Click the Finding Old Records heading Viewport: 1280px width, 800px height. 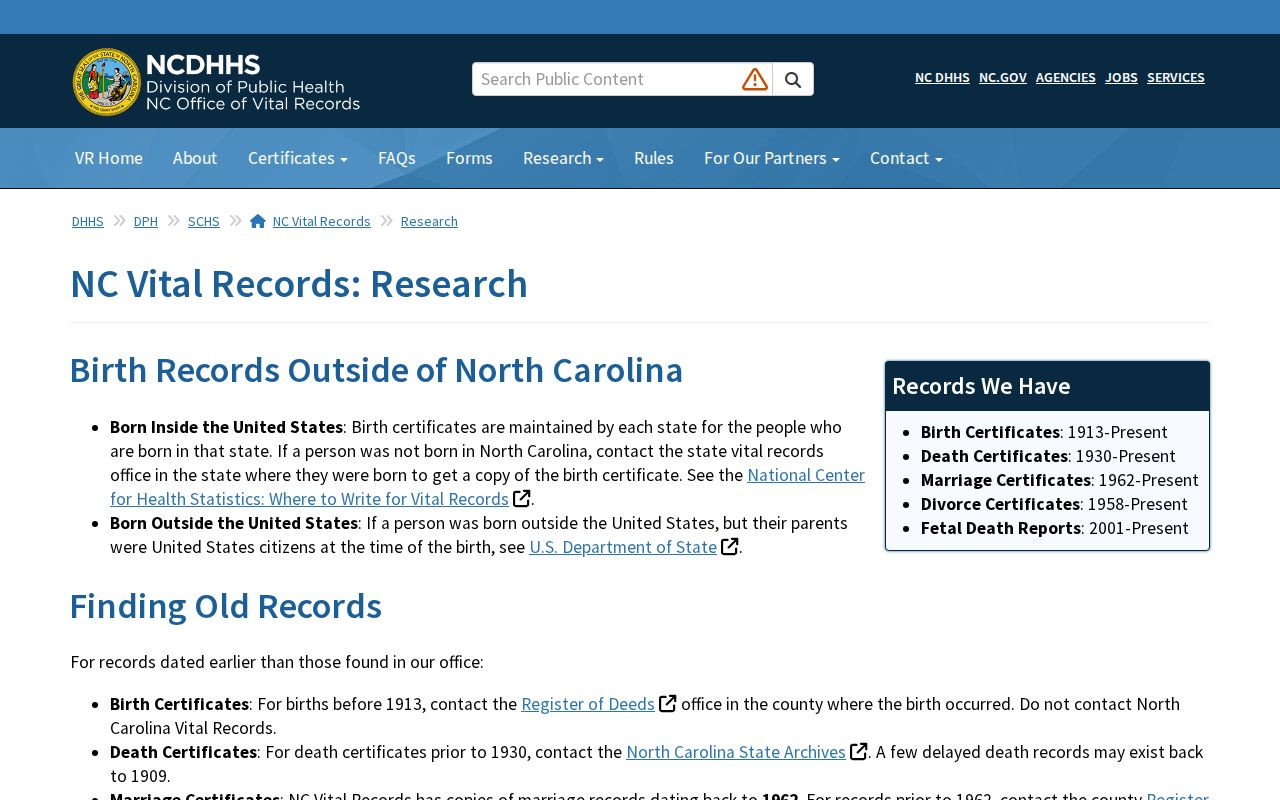coord(226,606)
